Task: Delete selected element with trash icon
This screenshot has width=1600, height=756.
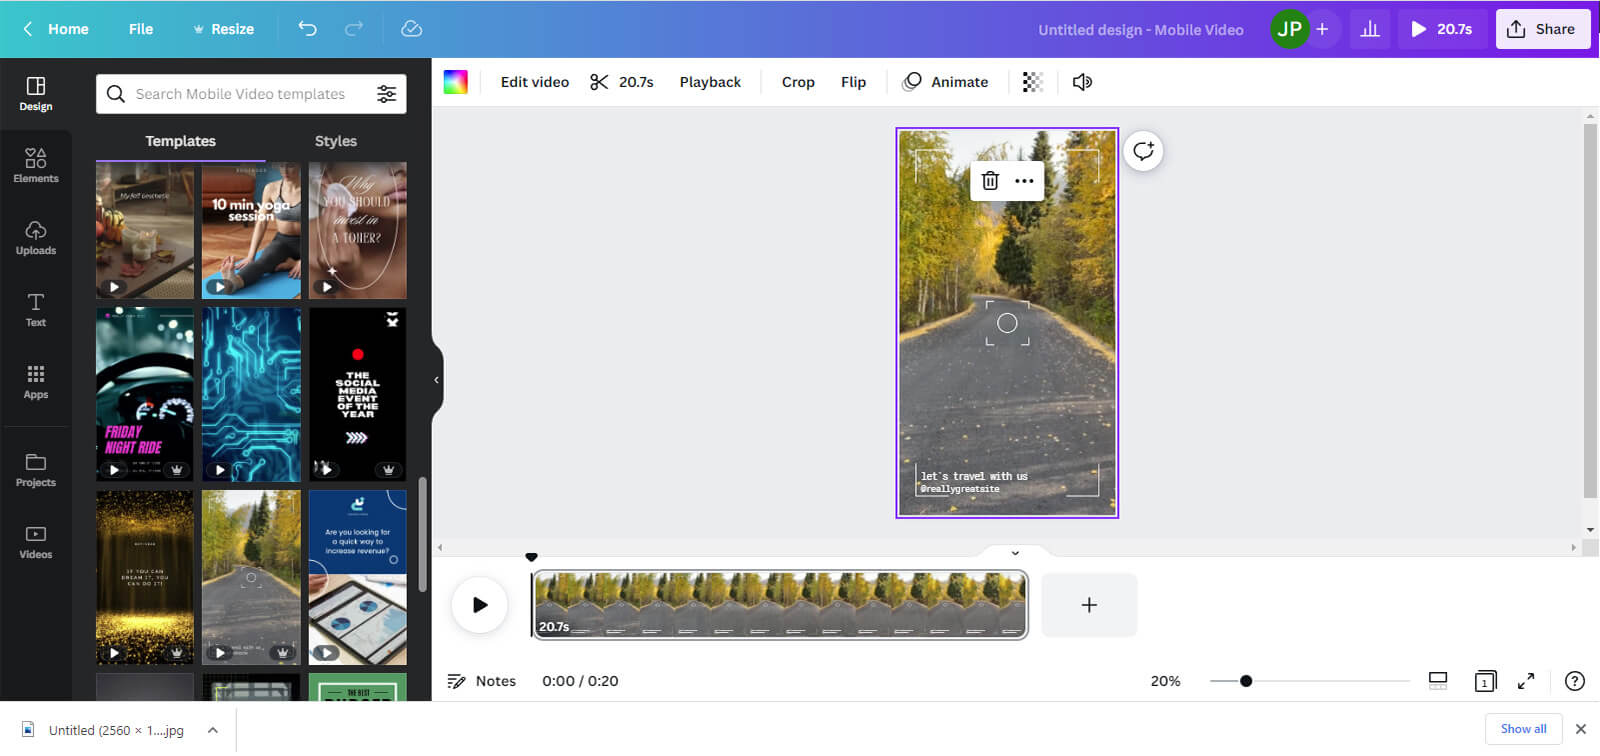Action: [990, 181]
